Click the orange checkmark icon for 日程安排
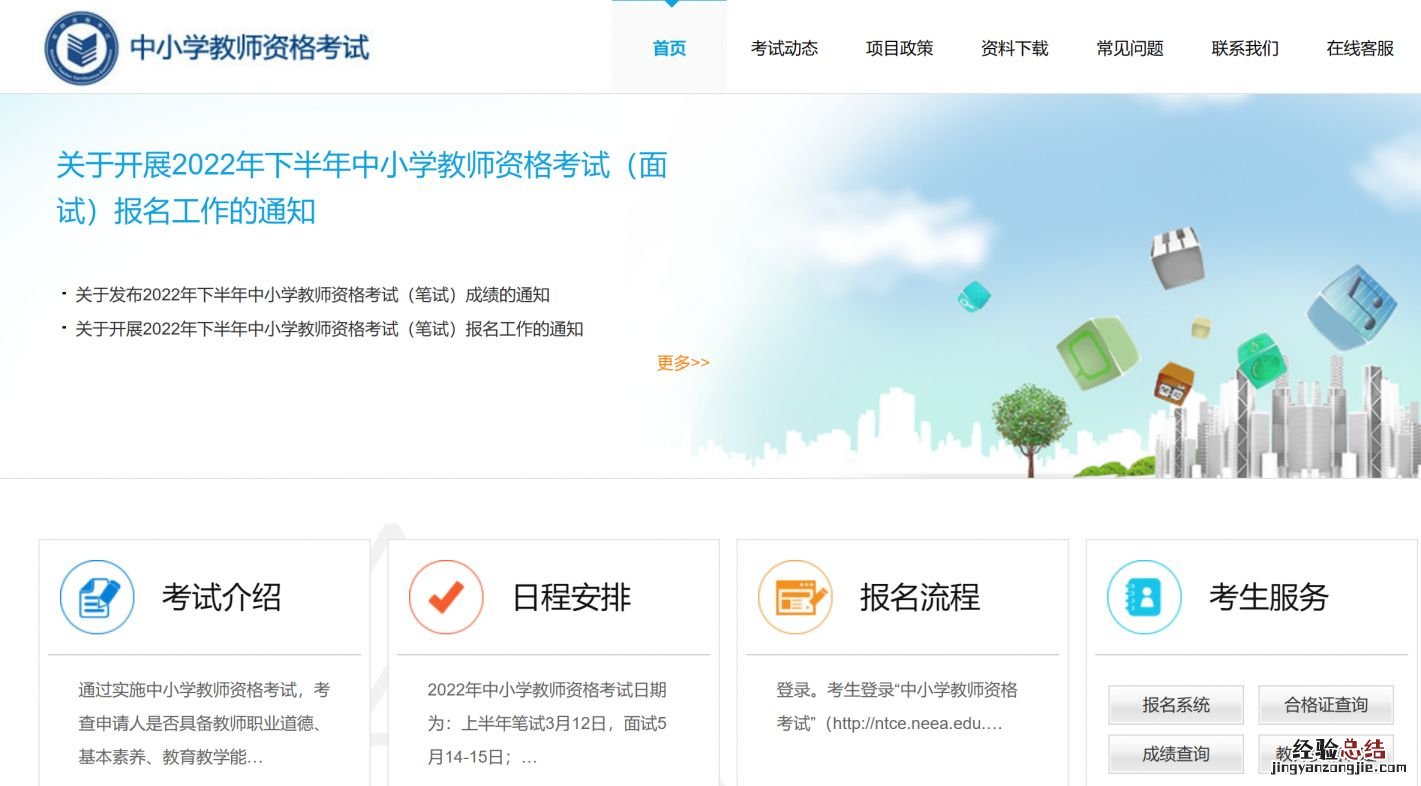 pos(446,597)
